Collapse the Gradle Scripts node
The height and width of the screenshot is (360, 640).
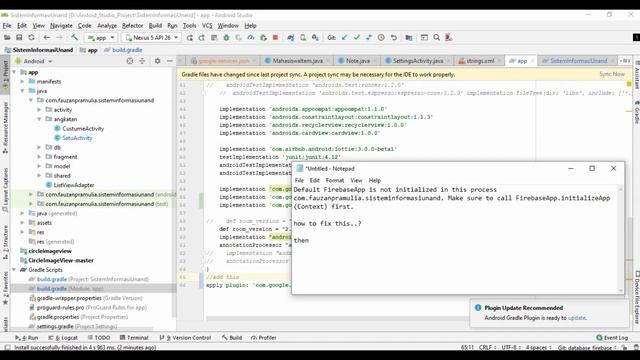pyautogui.click(x=15, y=270)
